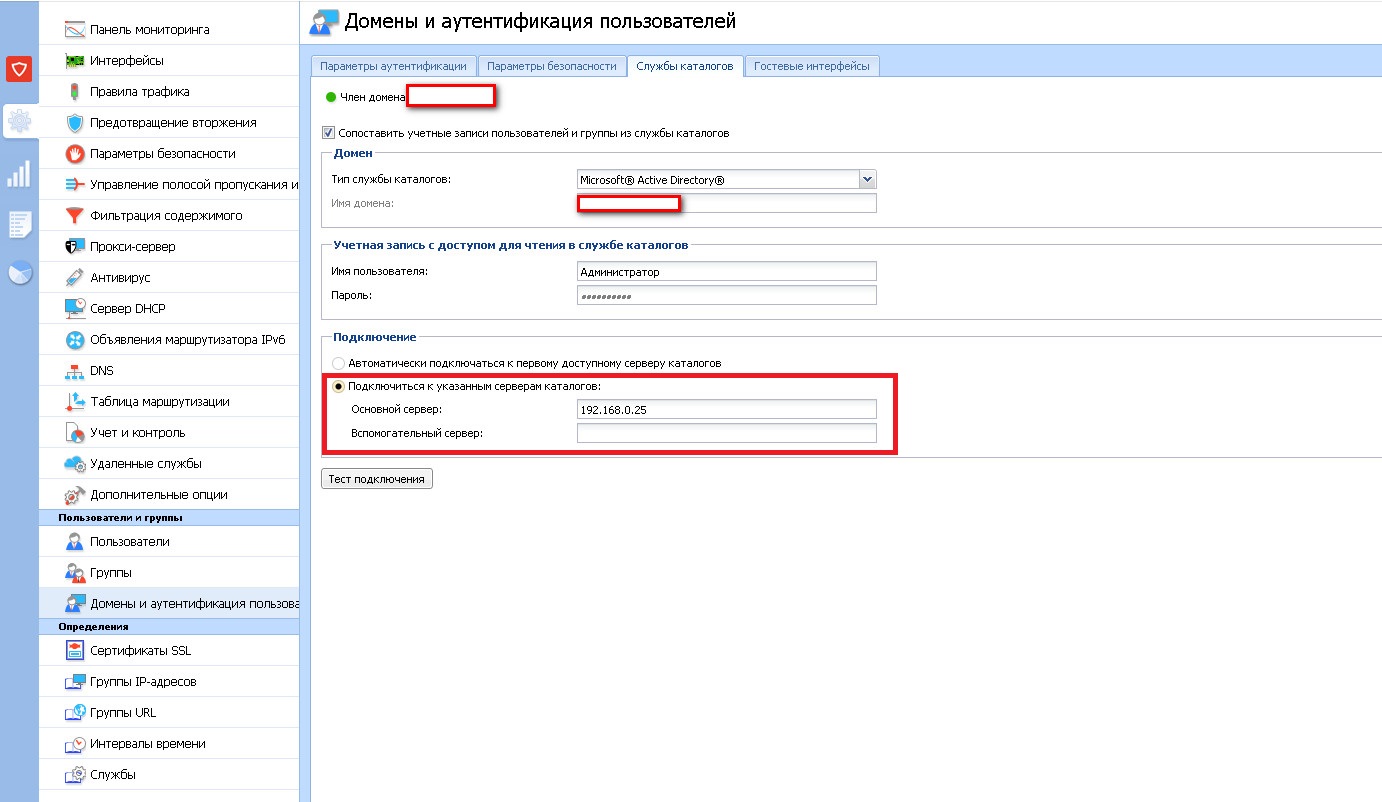Click the Группы users icon
The height and width of the screenshot is (802, 1382).
pyautogui.click(x=75, y=573)
